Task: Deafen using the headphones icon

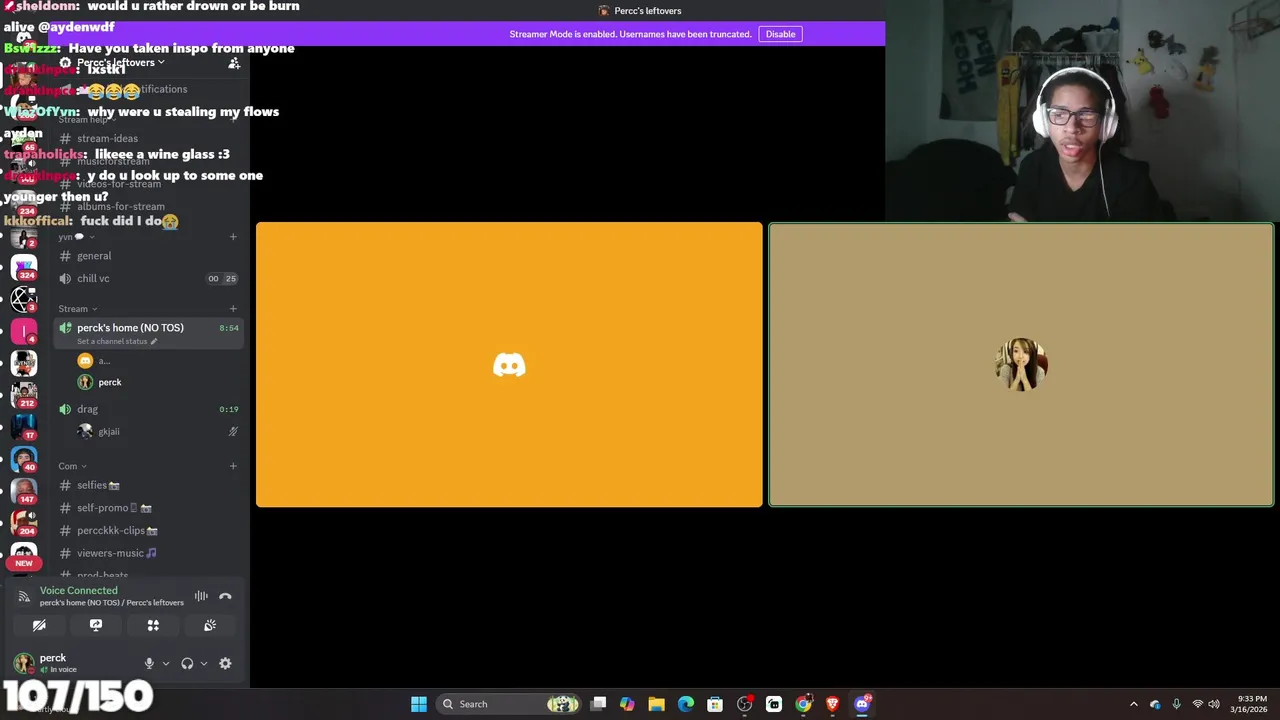Action: (187, 663)
